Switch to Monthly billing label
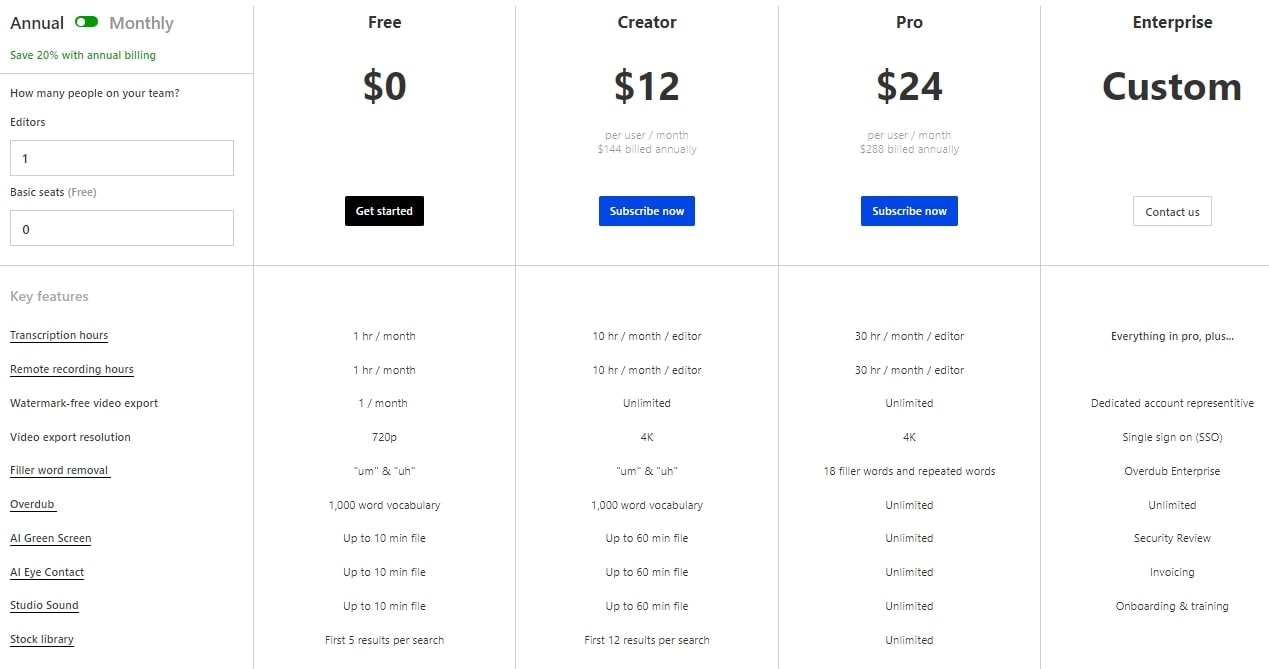The image size is (1269, 669). 141,23
